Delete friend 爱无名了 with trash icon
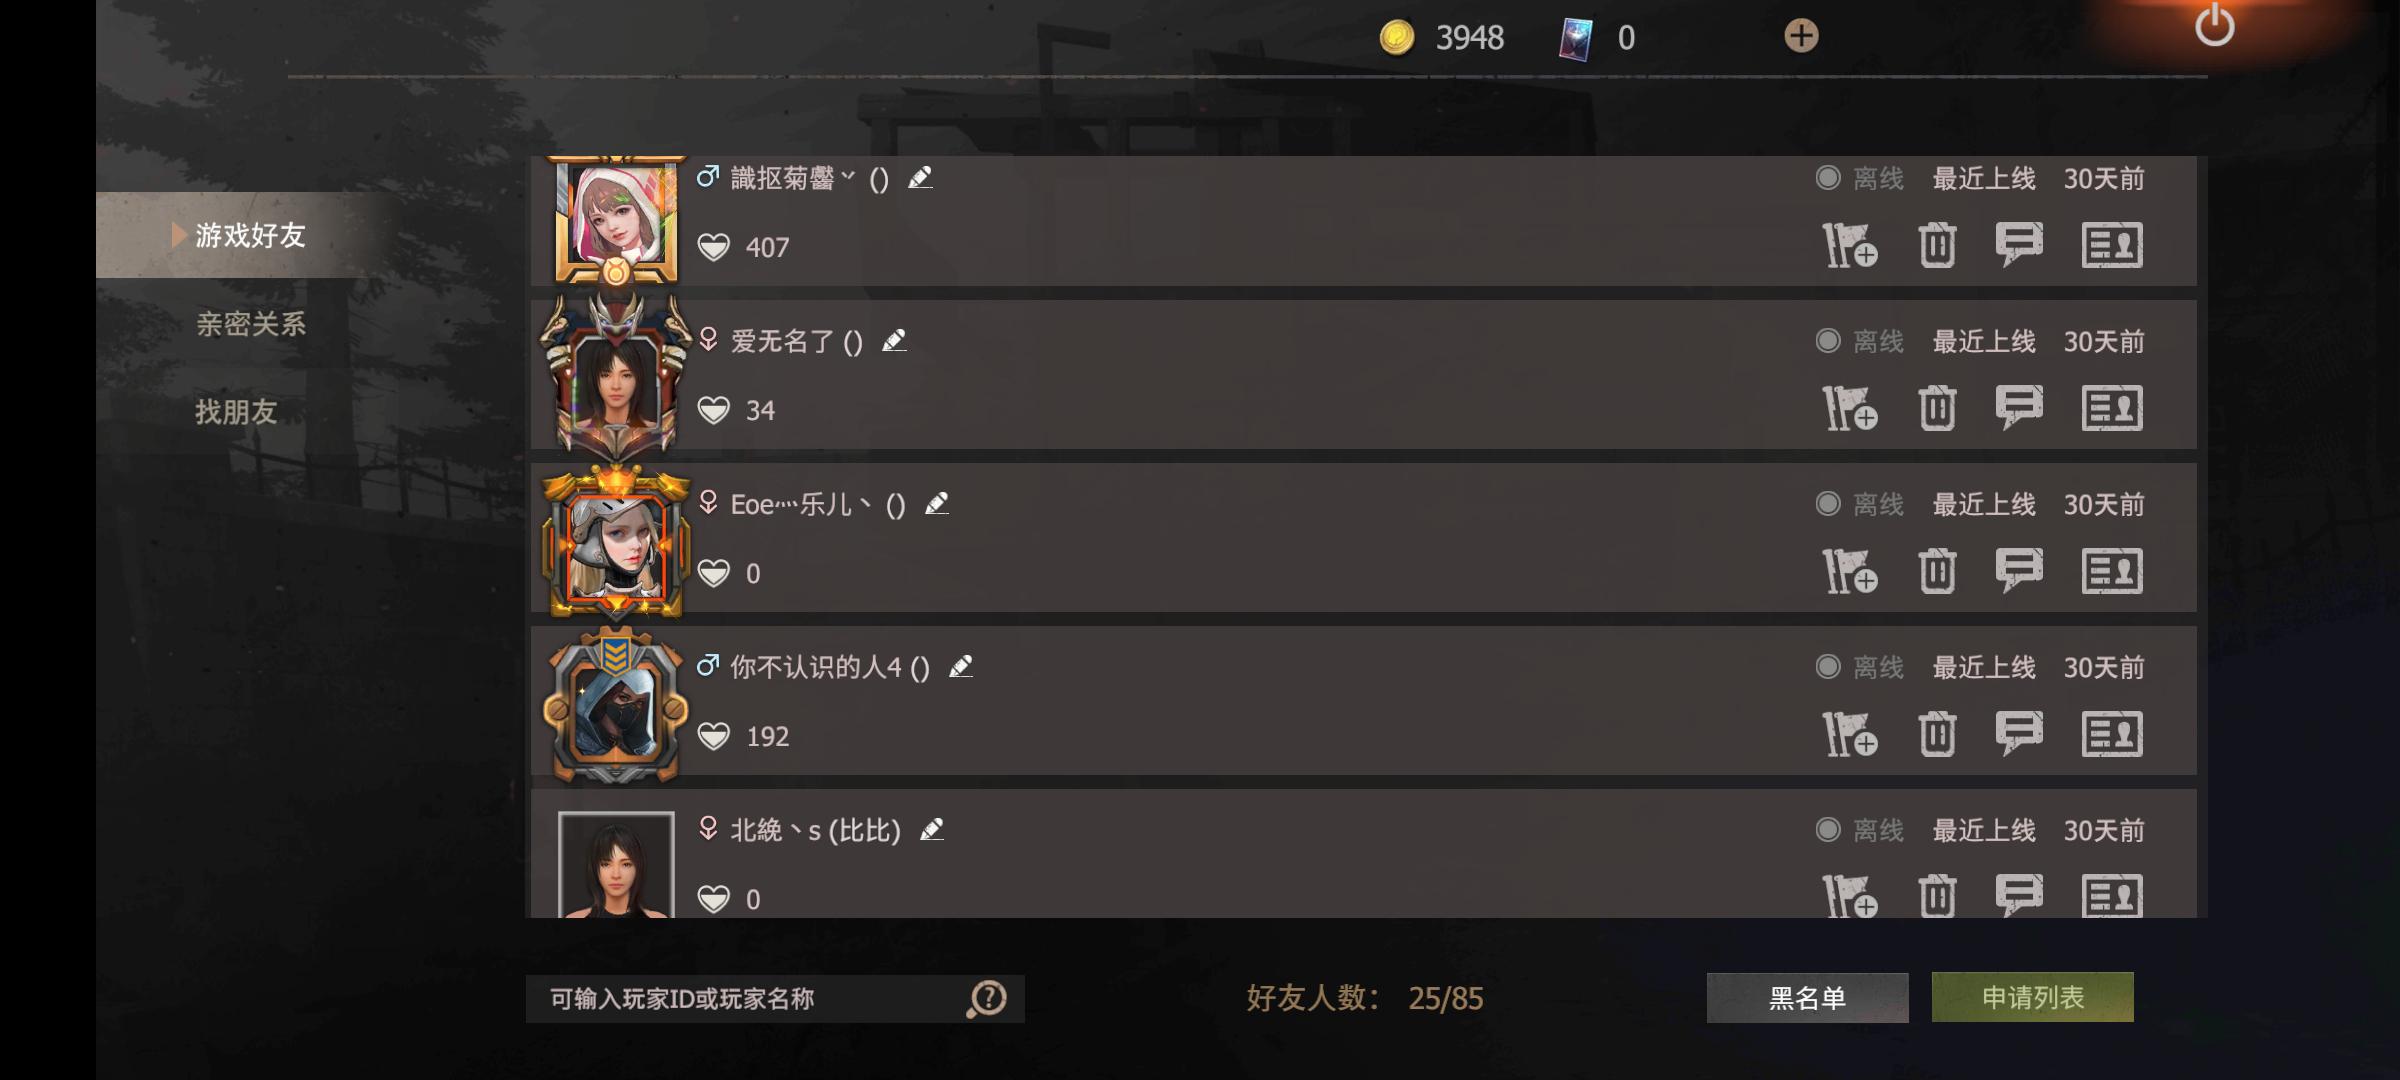 1937,408
